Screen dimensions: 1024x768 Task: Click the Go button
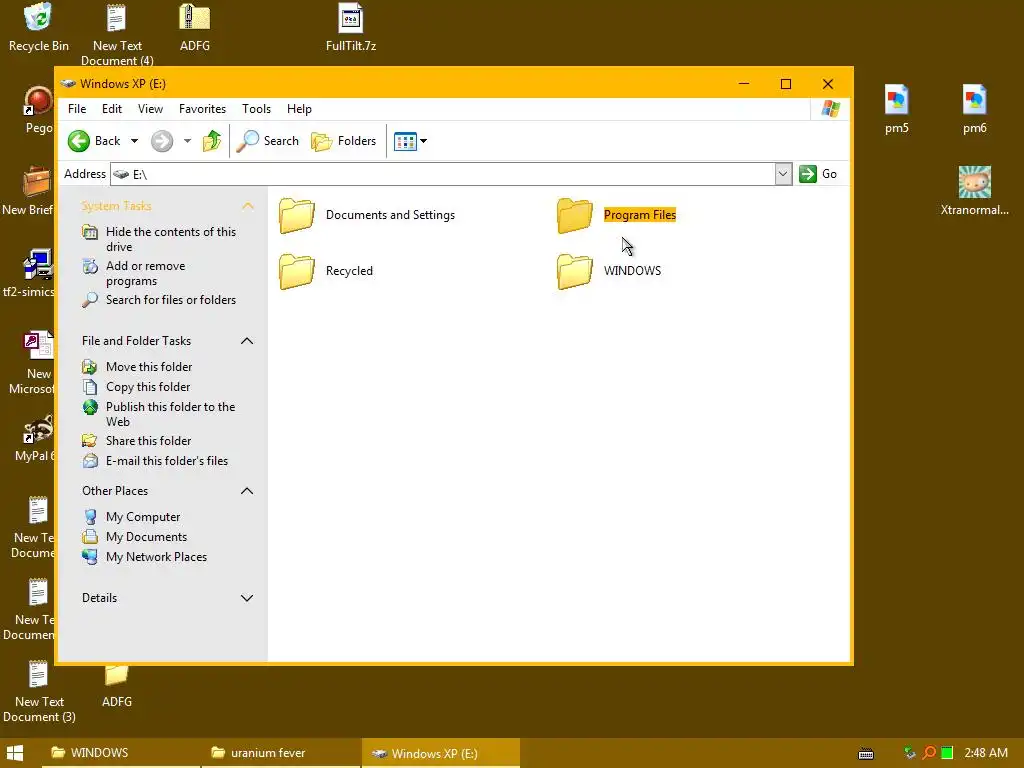tap(818, 174)
